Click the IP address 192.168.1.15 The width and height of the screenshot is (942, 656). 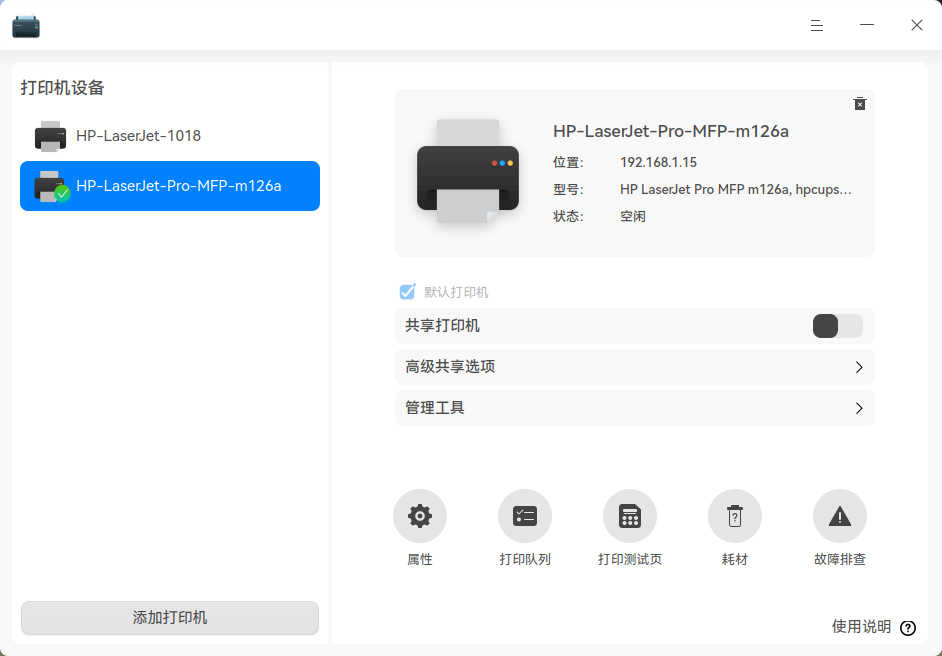point(658,162)
